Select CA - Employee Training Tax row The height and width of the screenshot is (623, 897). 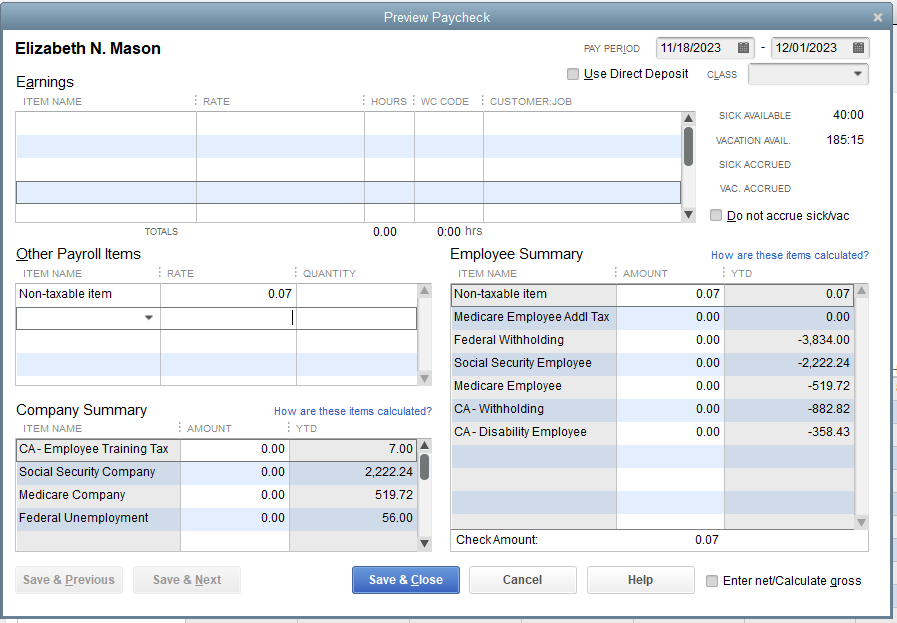click(x=217, y=449)
